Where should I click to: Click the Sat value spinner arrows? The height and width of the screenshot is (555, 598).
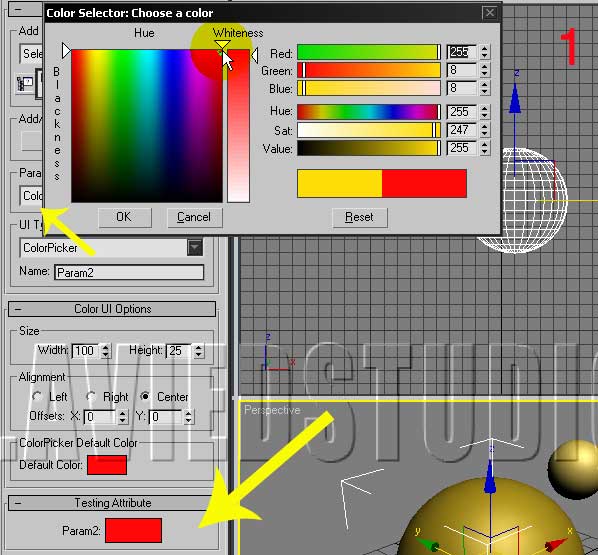coord(484,130)
